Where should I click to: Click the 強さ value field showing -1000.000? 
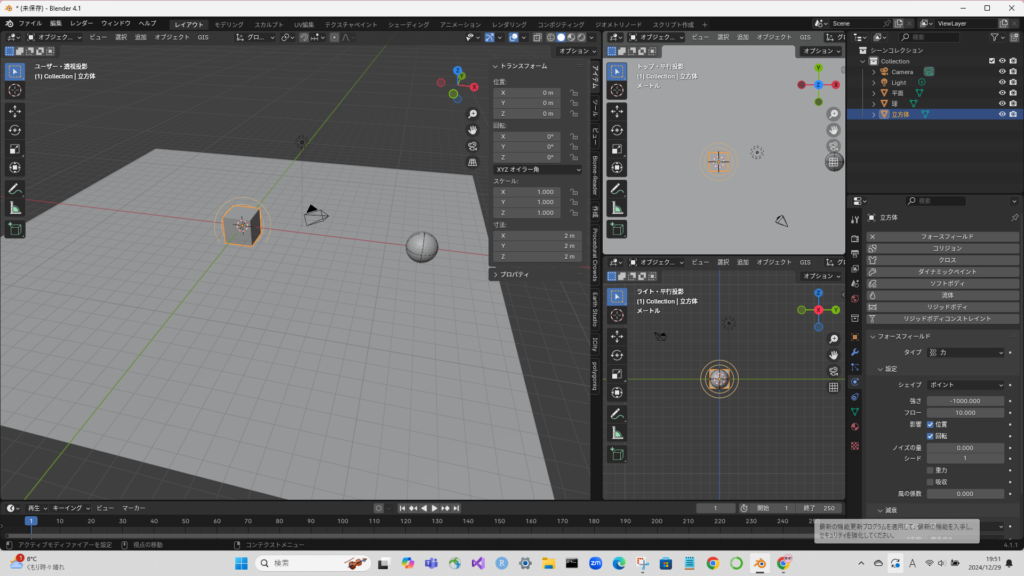[965, 401]
